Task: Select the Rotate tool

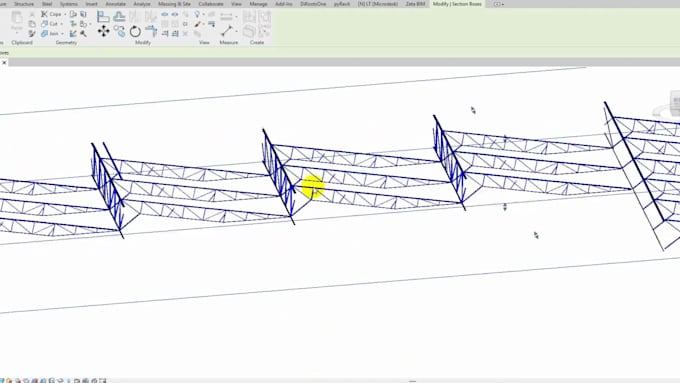Action: click(x=135, y=31)
